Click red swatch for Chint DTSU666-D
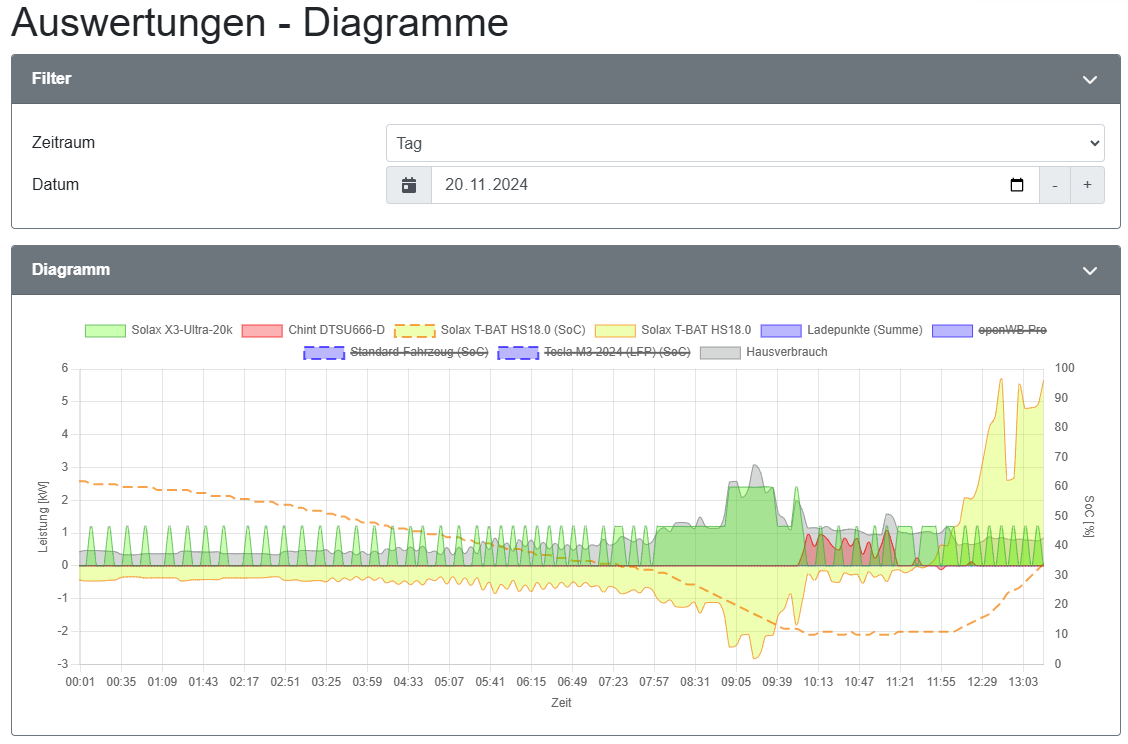Screen dimensions: 1128x744 (262, 331)
